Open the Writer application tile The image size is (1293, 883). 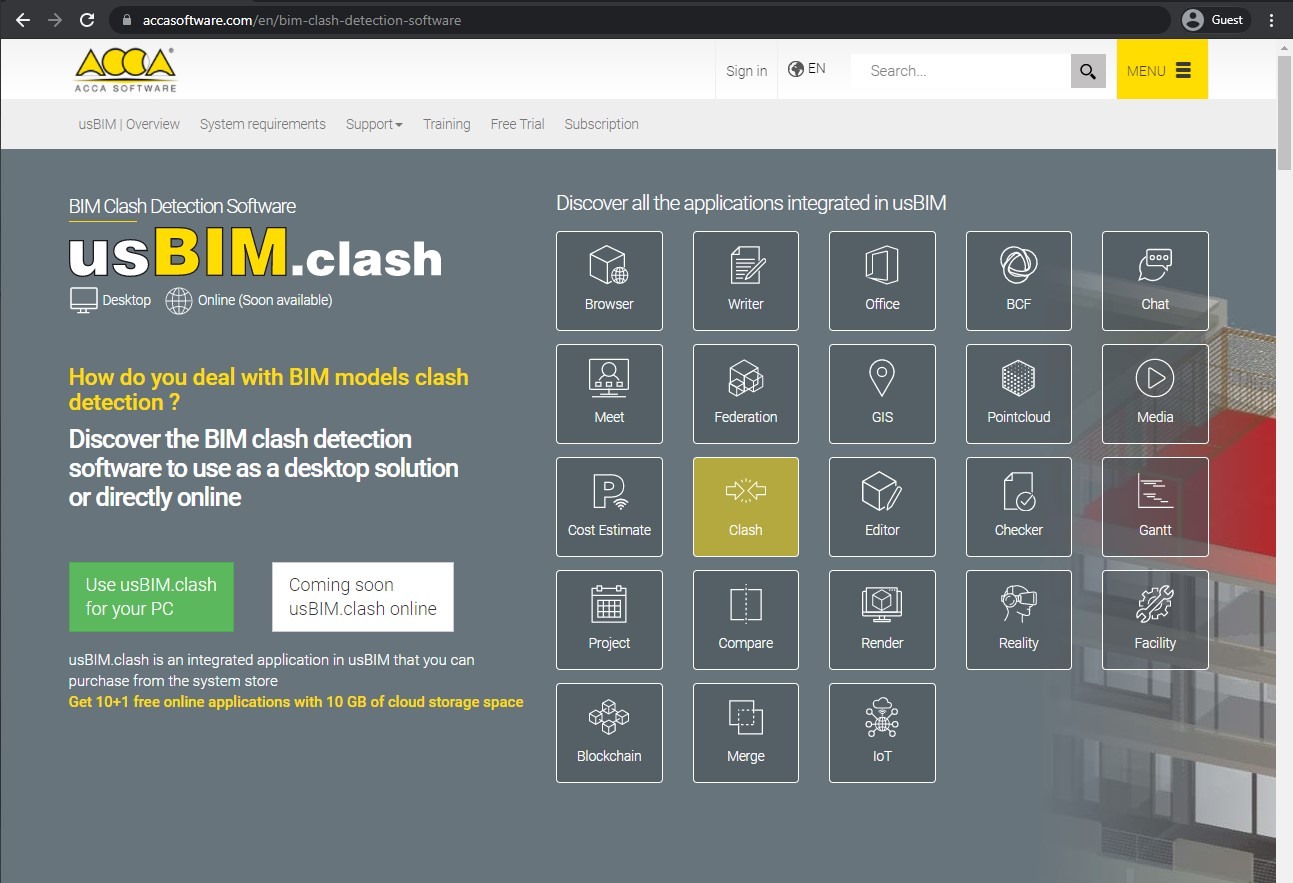pos(745,281)
